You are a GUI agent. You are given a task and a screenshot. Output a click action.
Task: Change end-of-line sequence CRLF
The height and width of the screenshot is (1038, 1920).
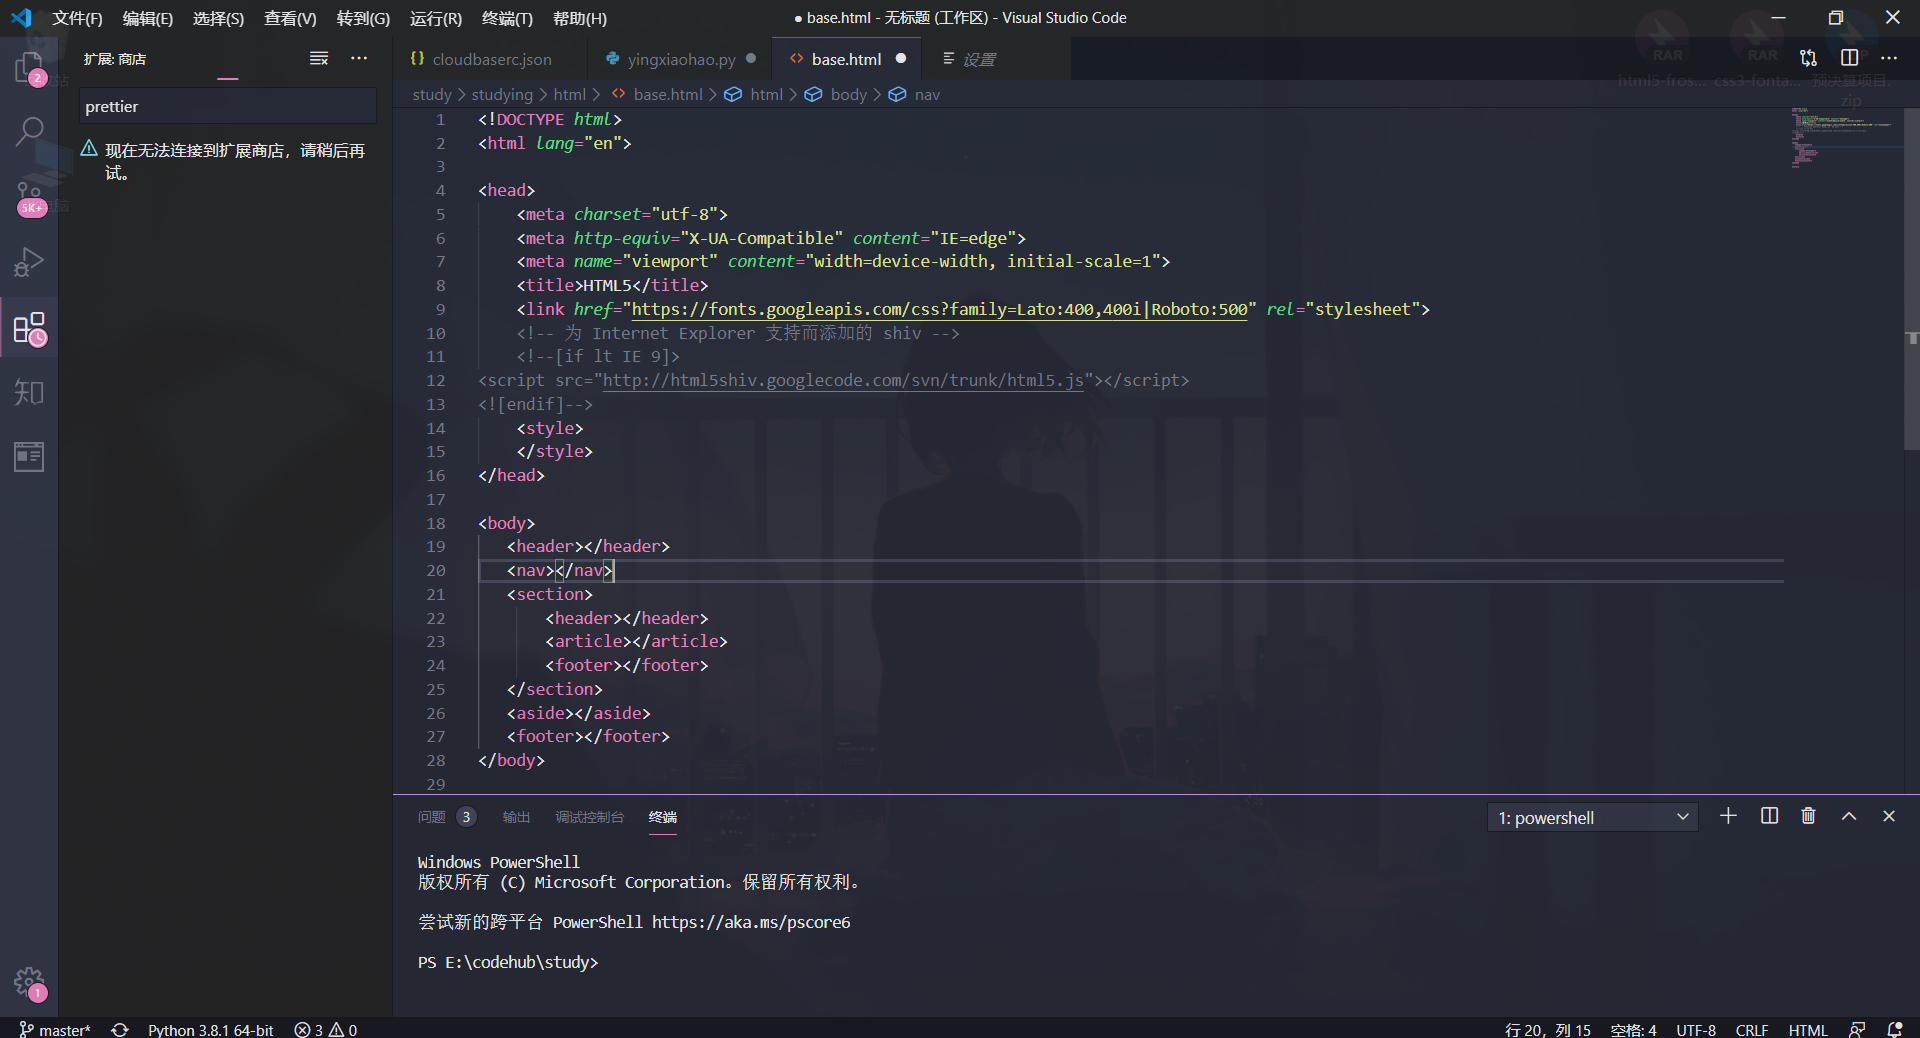coord(1752,1029)
